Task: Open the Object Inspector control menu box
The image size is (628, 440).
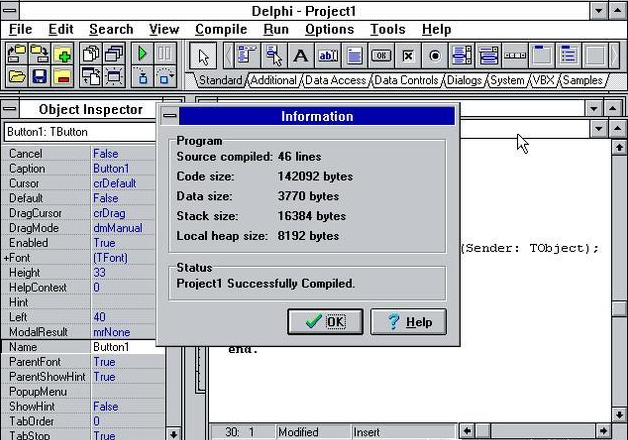Action: click(11, 108)
